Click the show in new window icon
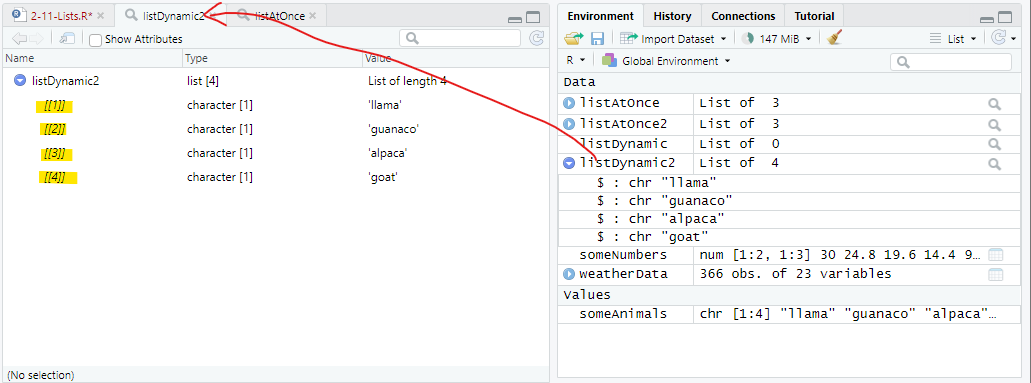 (x=67, y=39)
